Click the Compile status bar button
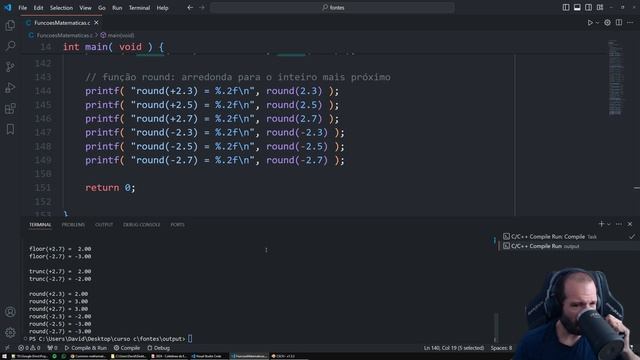The height and width of the screenshot is (360, 640). (127, 348)
